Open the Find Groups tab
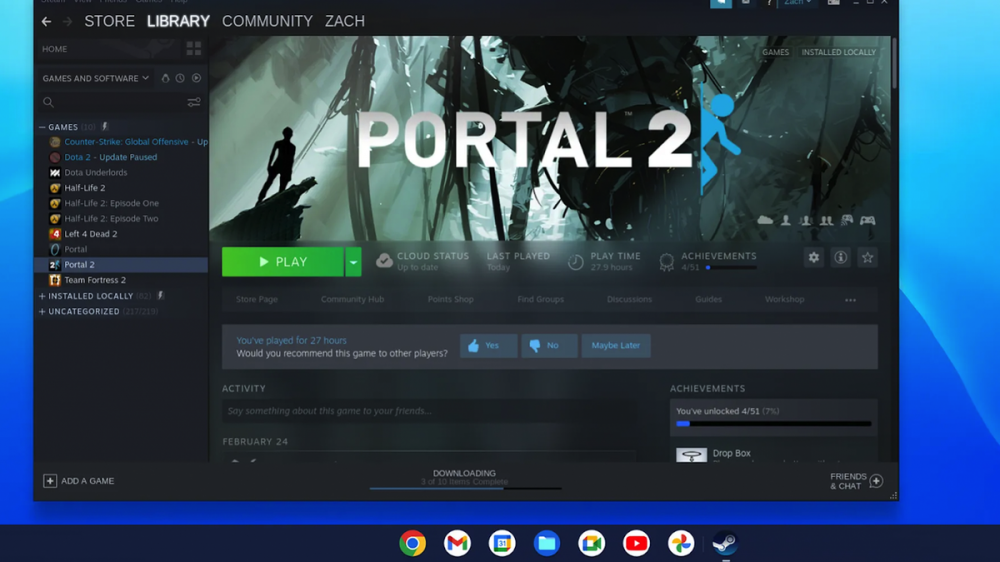The height and width of the screenshot is (562, 1000). click(x=541, y=299)
